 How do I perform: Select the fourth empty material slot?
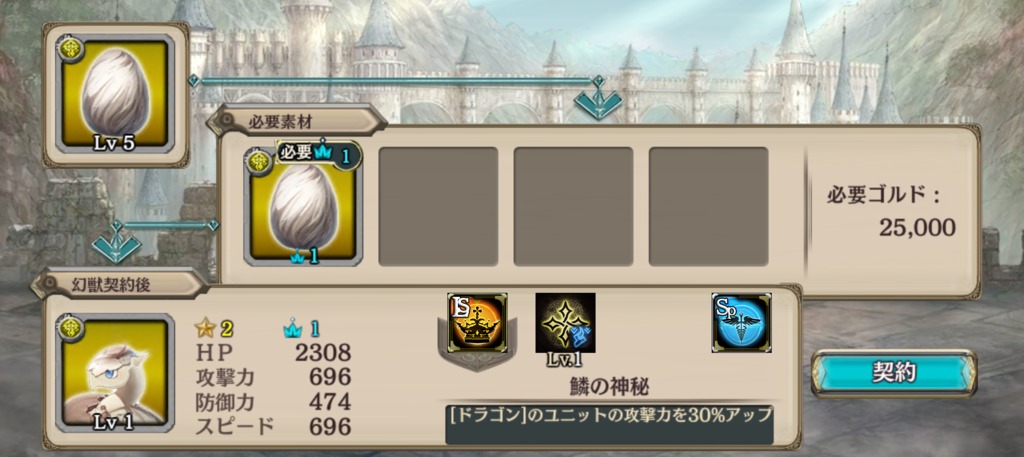tap(709, 206)
